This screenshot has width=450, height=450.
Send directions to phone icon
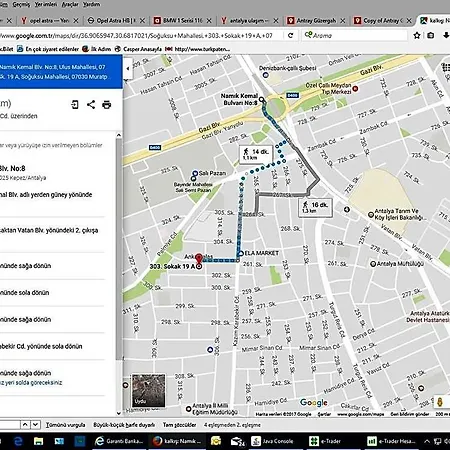[75, 105]
